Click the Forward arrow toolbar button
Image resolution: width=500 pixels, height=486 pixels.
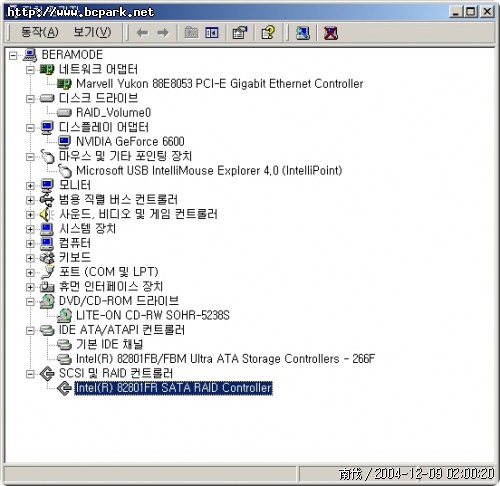pyautogui.click(x=163, y=33)
